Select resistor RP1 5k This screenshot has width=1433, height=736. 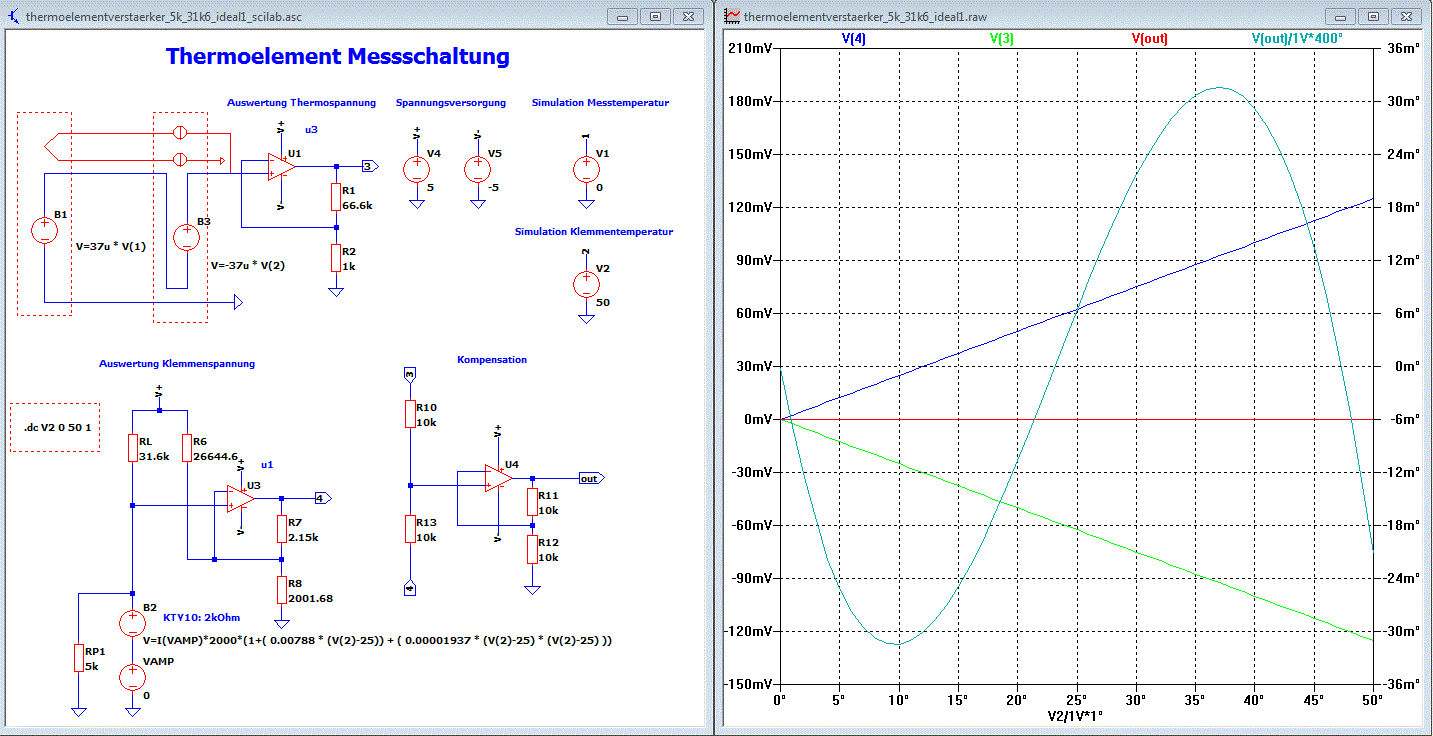78,657
